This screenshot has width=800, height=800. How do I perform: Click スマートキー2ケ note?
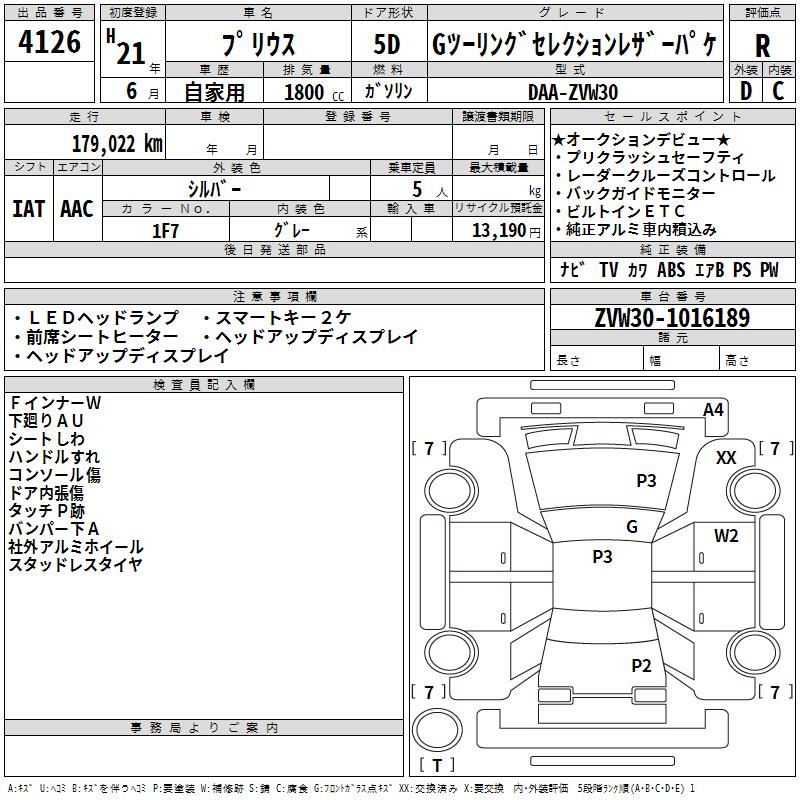point(278,318)
